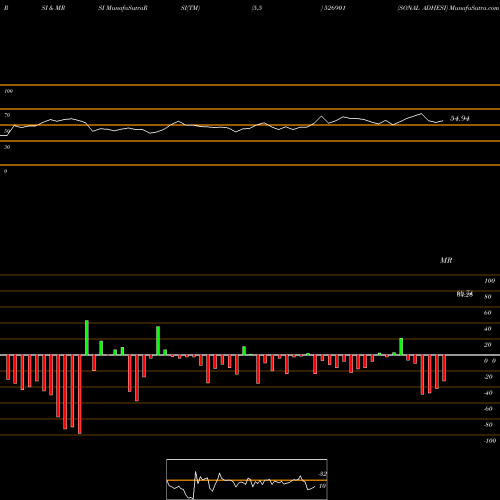Click the 100 label on the MR axis

click(489, 281)
